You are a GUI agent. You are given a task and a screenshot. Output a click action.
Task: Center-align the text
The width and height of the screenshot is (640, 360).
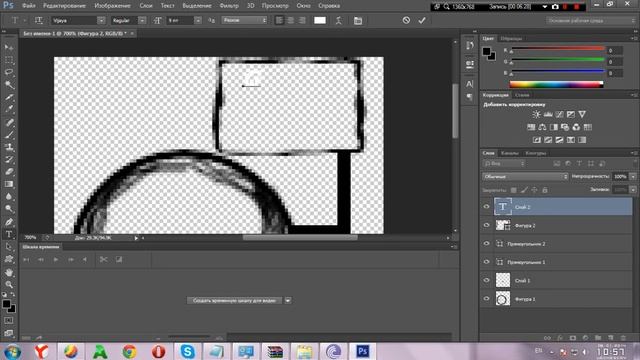291,20
